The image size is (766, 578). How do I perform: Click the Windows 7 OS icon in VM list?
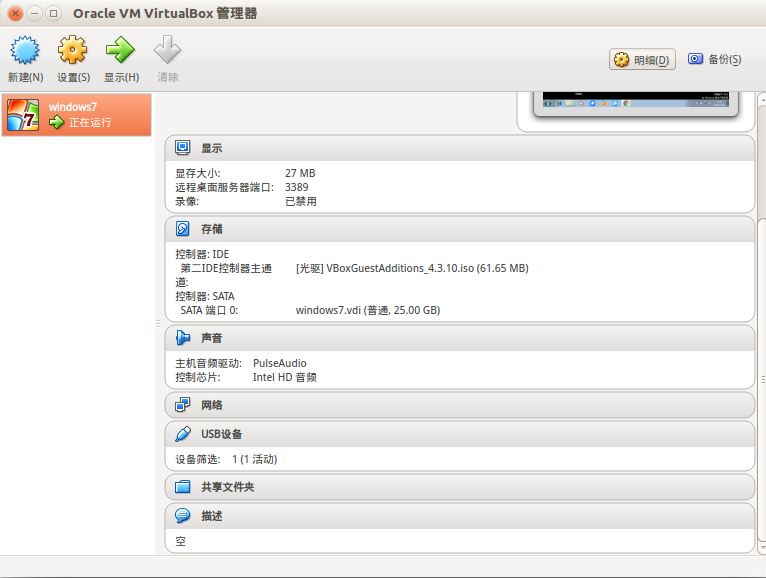(x=23, y=115)
